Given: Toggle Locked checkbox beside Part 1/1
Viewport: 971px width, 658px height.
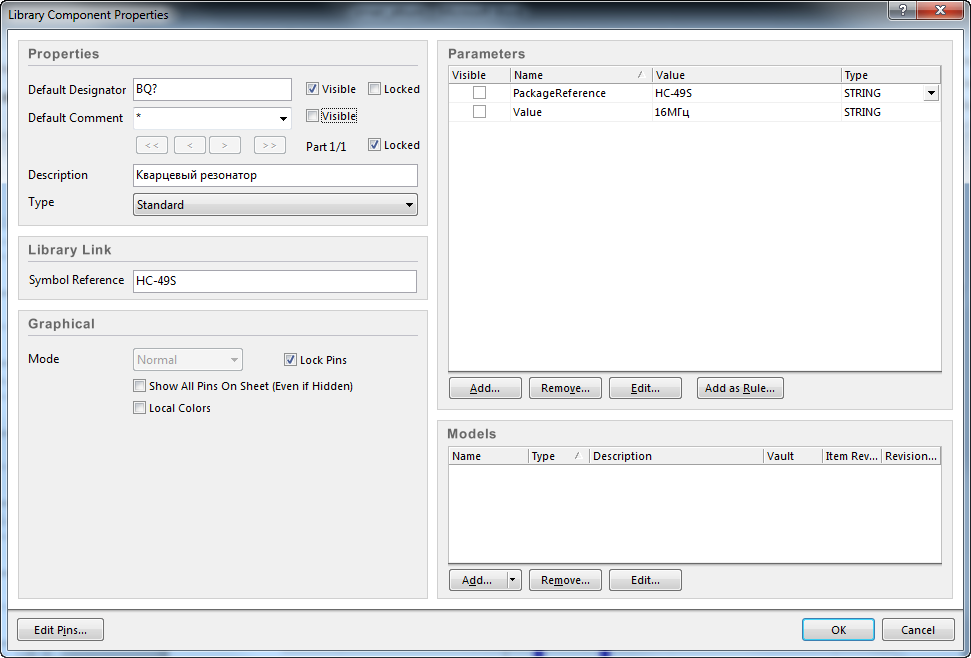Looking at the screenshot, I should tap(374, 145).
